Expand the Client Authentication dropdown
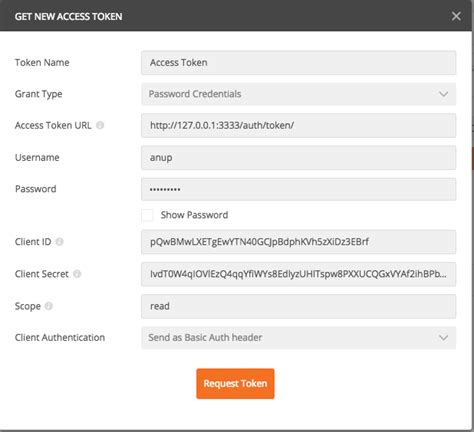474x432 pixels. (x=298, y=338)
